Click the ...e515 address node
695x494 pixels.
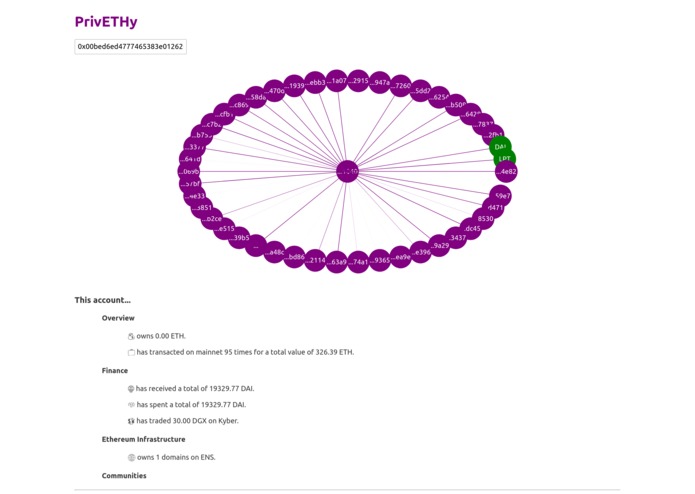(224, 229)
